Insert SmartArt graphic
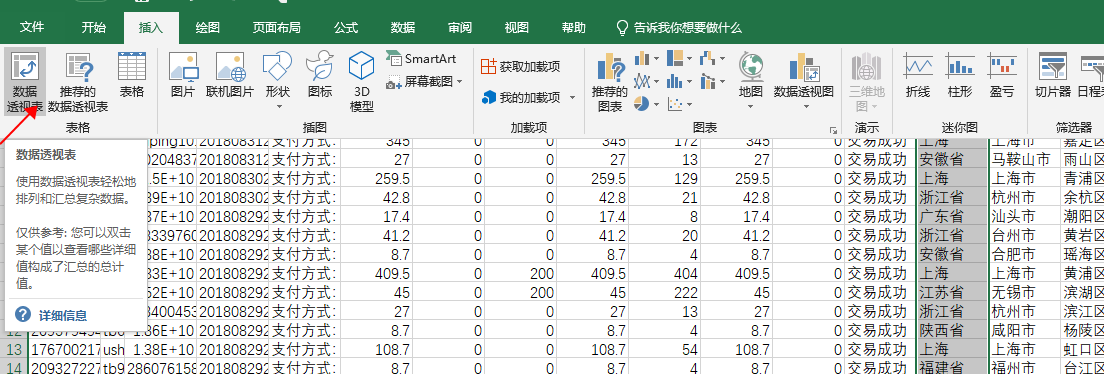The height and width of the screenshot is (374, 1104). (x=423, y=58)
